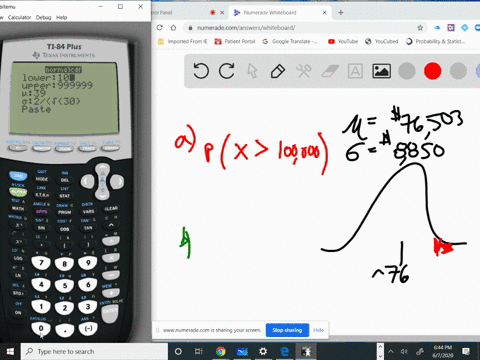Select the pen drawing tool
Screen dimensions: 480x360
(x=278, y=71)
